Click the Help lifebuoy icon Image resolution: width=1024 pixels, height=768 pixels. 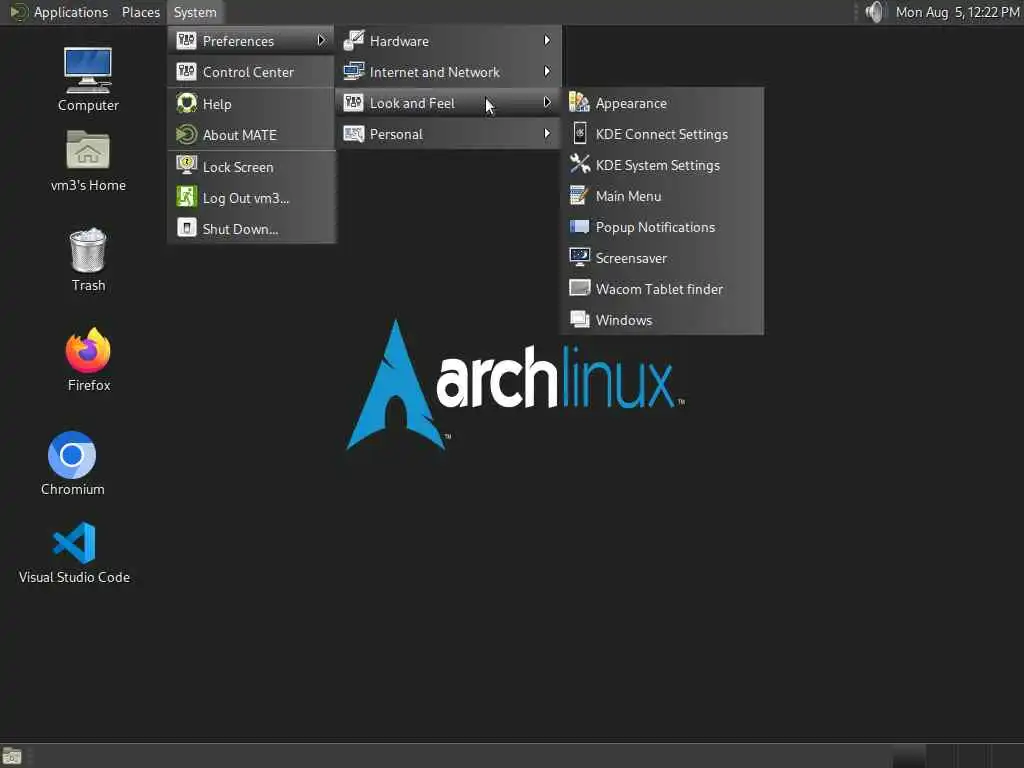point(186,103)
